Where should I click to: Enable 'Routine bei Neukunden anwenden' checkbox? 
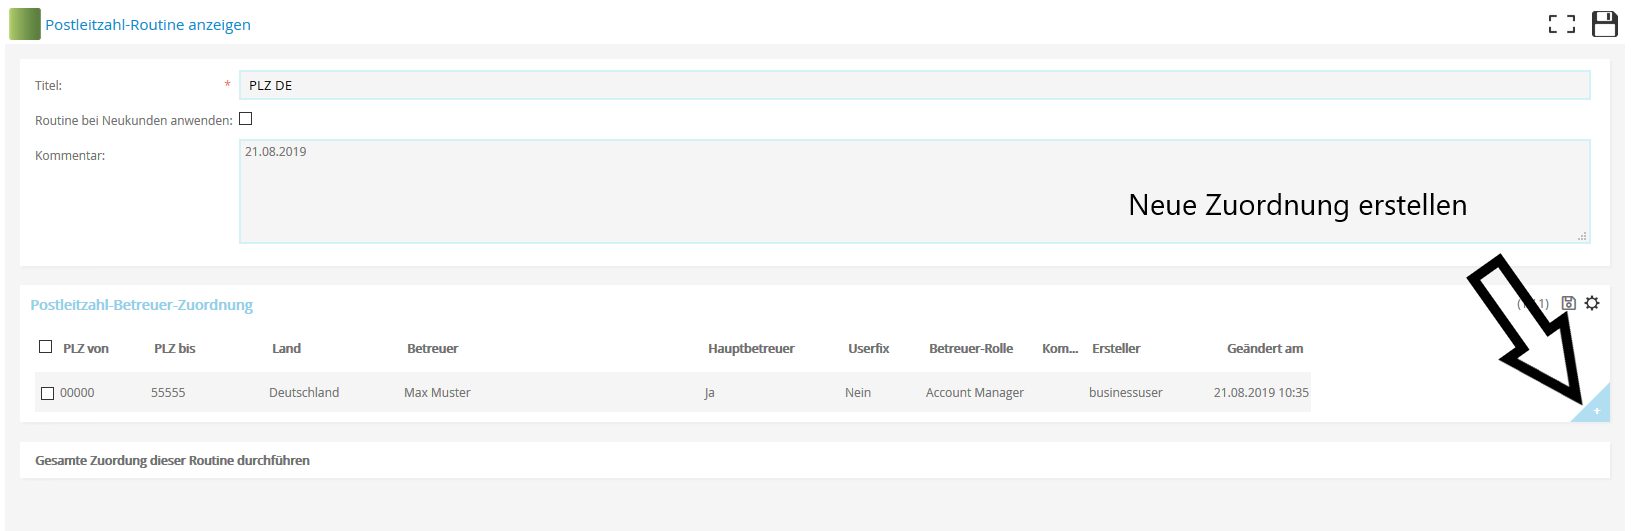click(246, 119)
